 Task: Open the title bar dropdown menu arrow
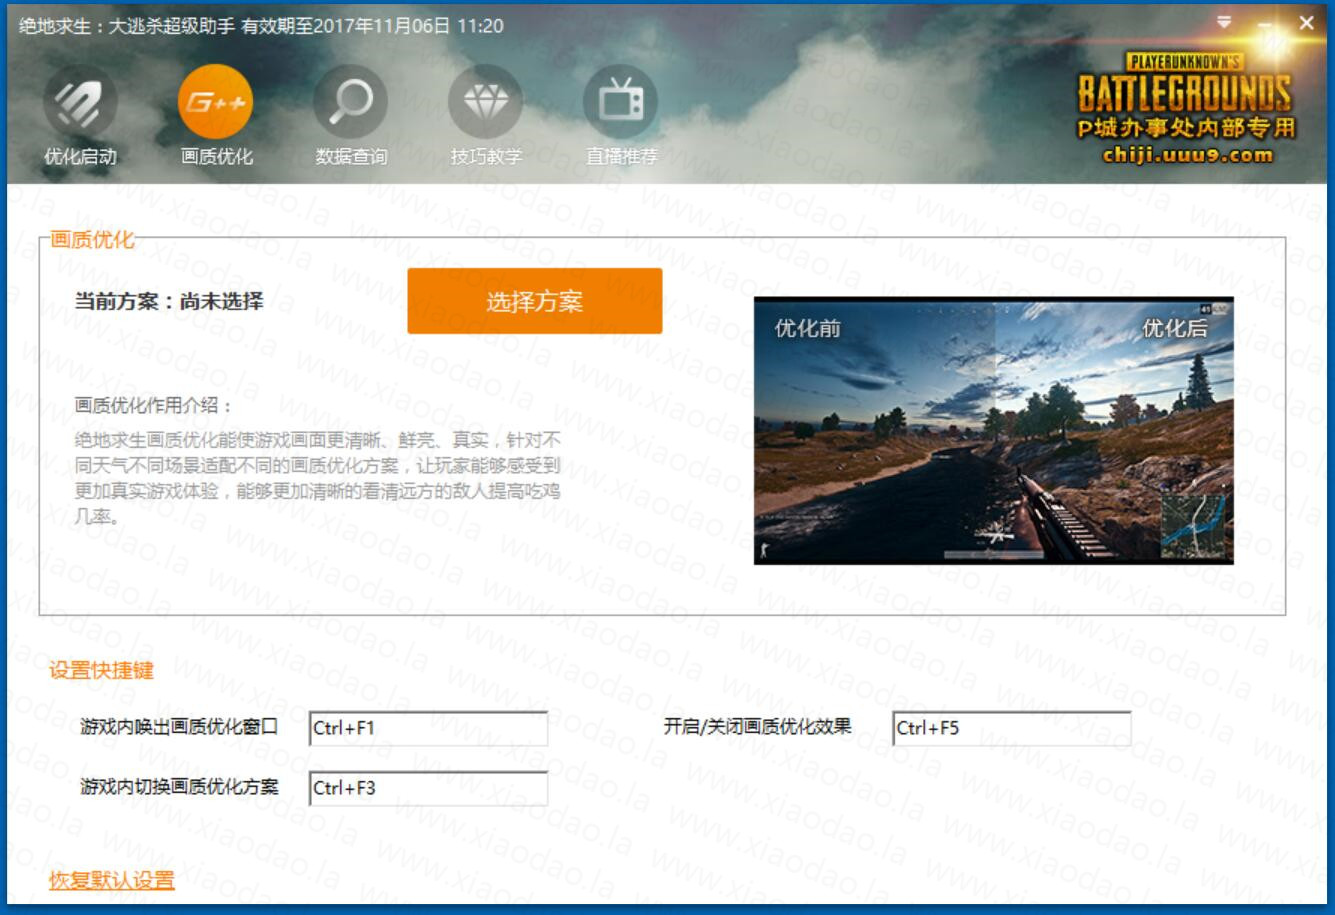pos(1225,22)
